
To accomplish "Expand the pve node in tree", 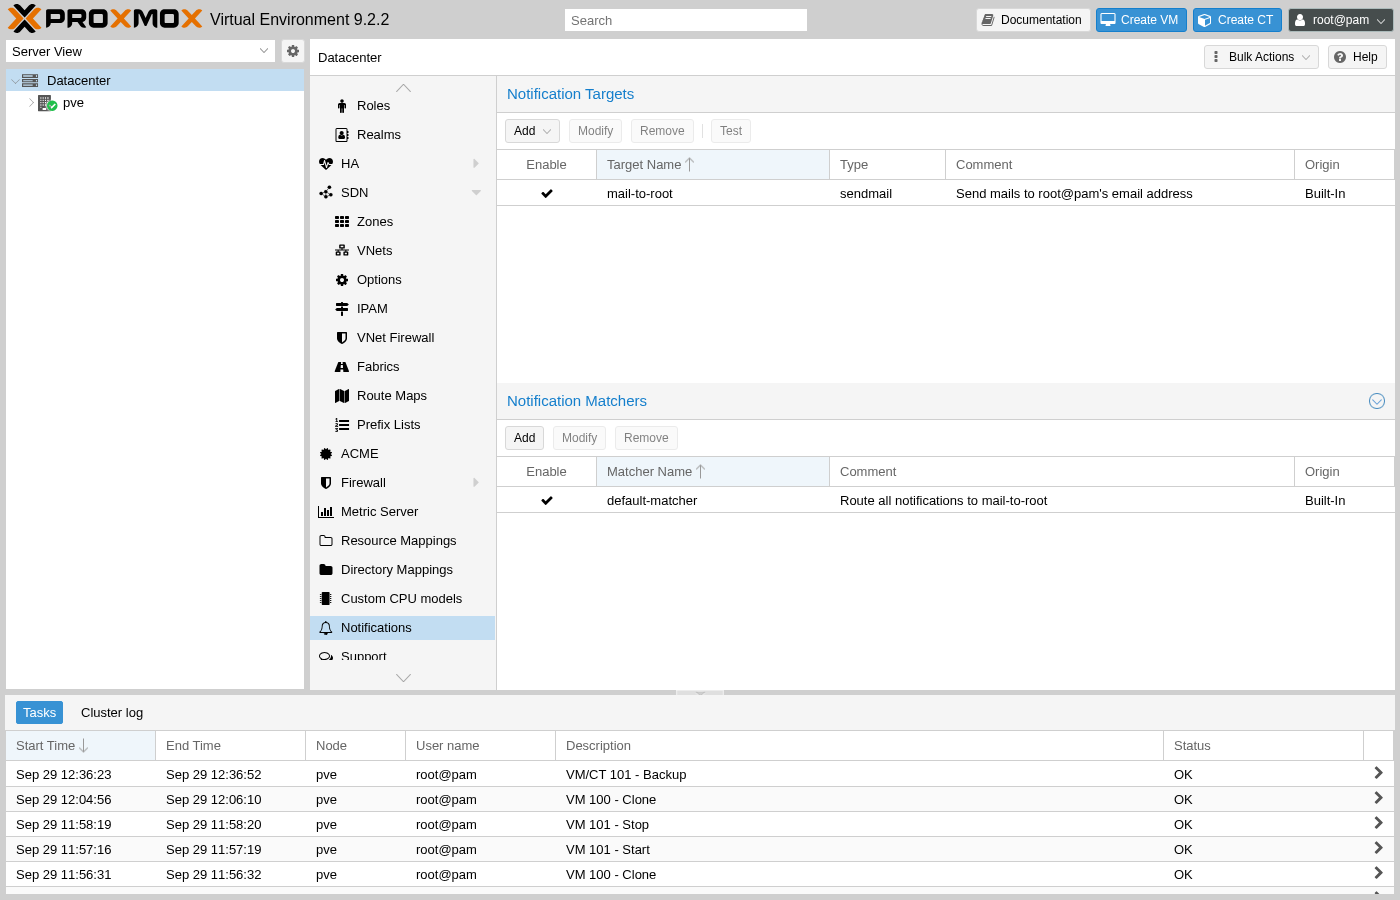I will pos(31,103).
